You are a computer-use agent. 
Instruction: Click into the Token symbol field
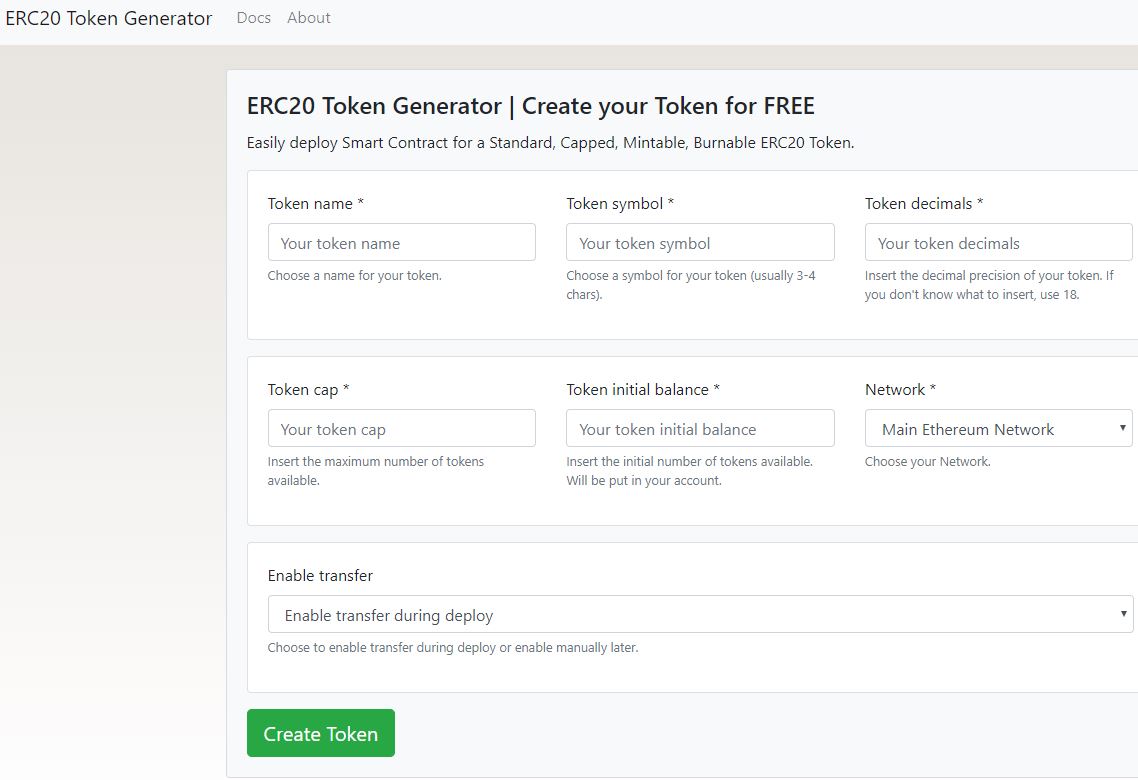coord(700,243)
